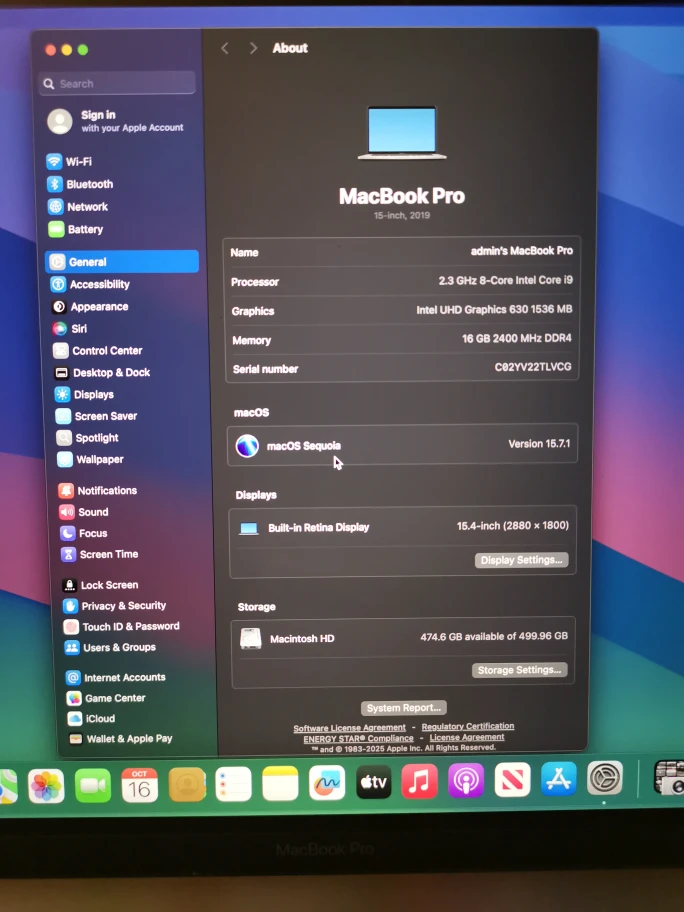Open Control Center settings
Image resolution: width=684 pixels, height=912 pixels.
[x=98, y=351]
